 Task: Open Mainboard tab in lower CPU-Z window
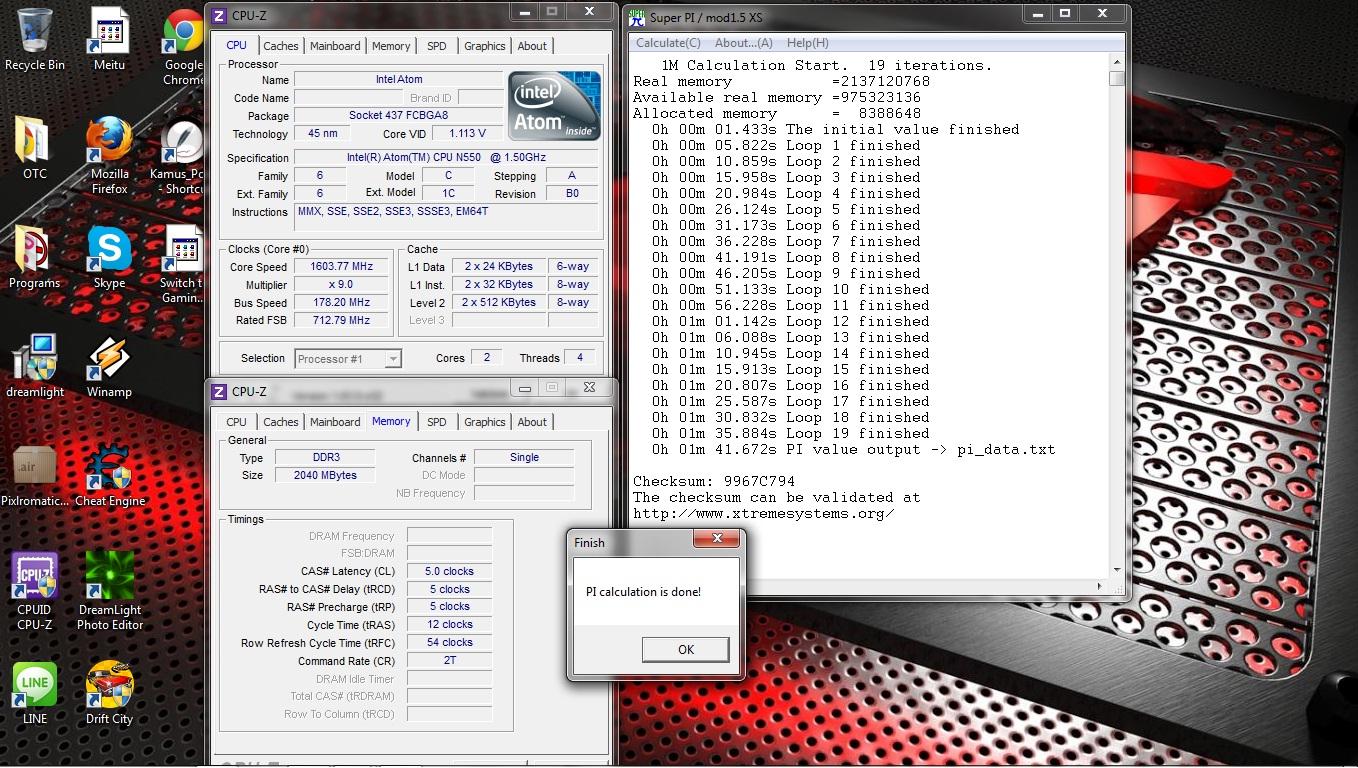[335, 422]
